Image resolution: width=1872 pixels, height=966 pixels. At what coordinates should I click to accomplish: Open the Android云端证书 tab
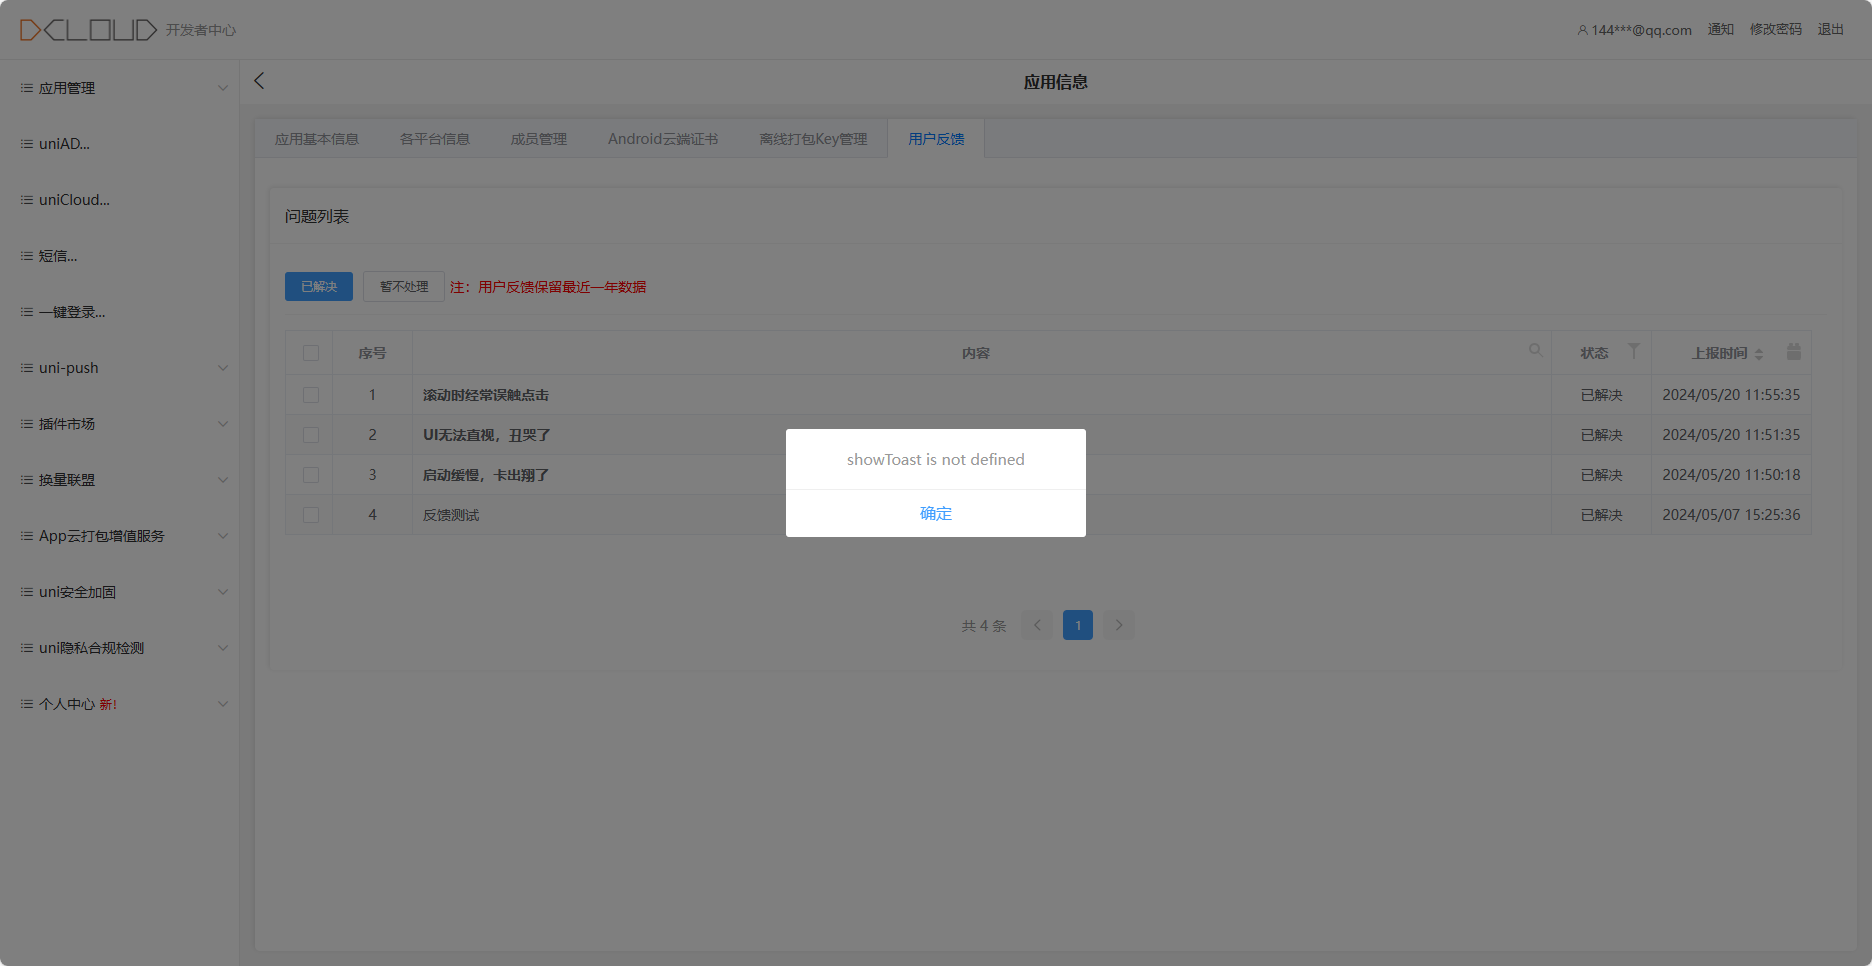pyautogui.click(x=663, y=139)
